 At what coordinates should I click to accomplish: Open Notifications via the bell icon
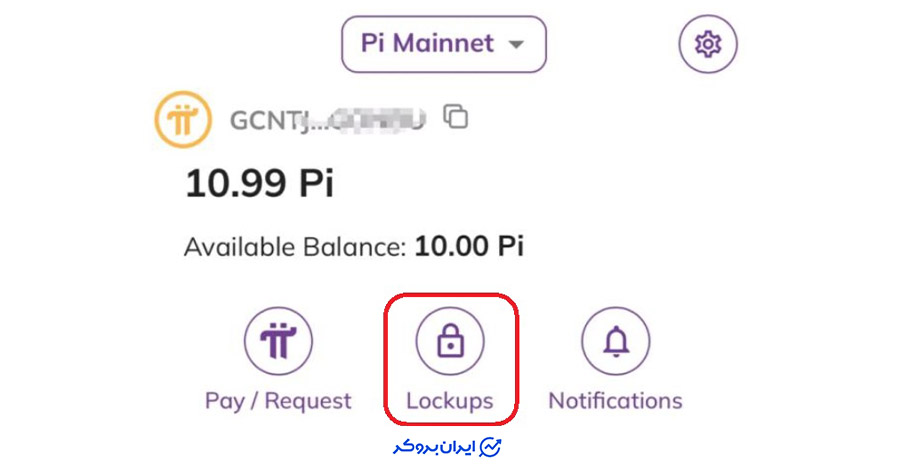click(615, 341)
